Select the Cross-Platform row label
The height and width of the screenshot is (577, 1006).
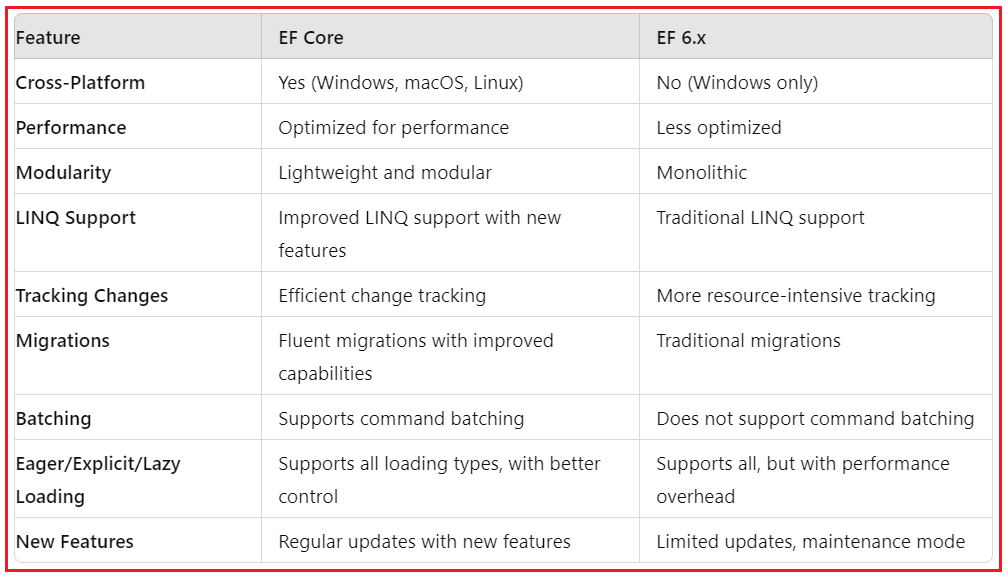tap(80, 83)
